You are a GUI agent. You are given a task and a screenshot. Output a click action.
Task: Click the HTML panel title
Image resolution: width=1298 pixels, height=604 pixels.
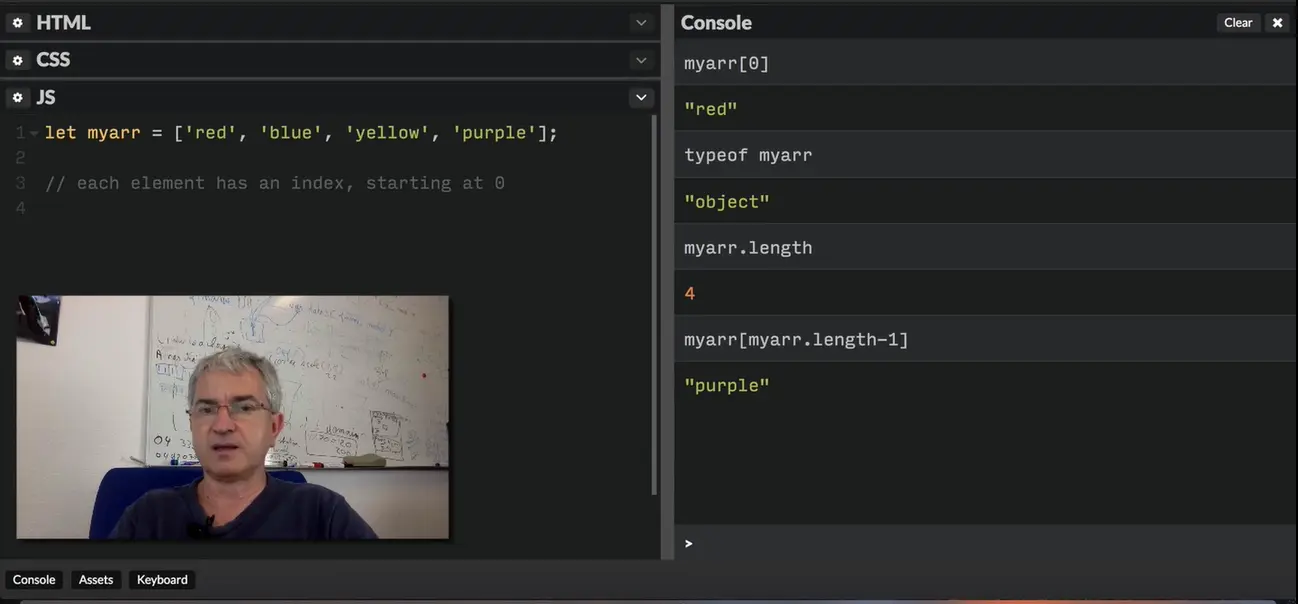pyautogui.click(x=63, y=22)
